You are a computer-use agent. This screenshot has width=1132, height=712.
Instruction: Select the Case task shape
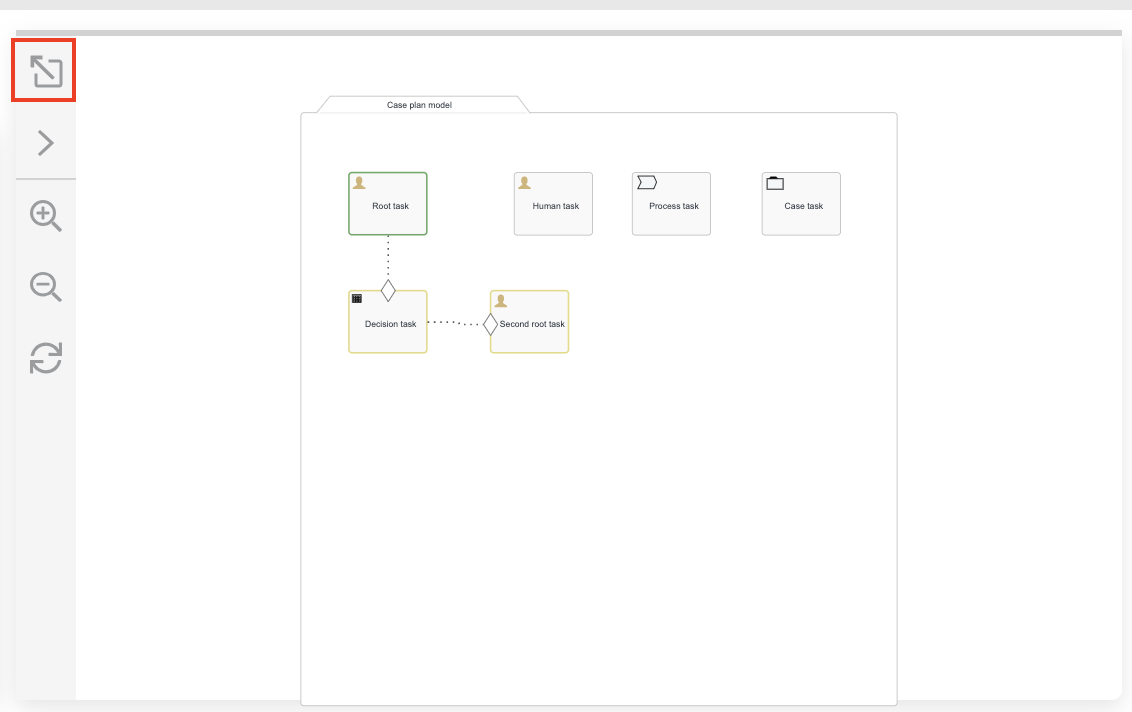[x=801, y=207]
